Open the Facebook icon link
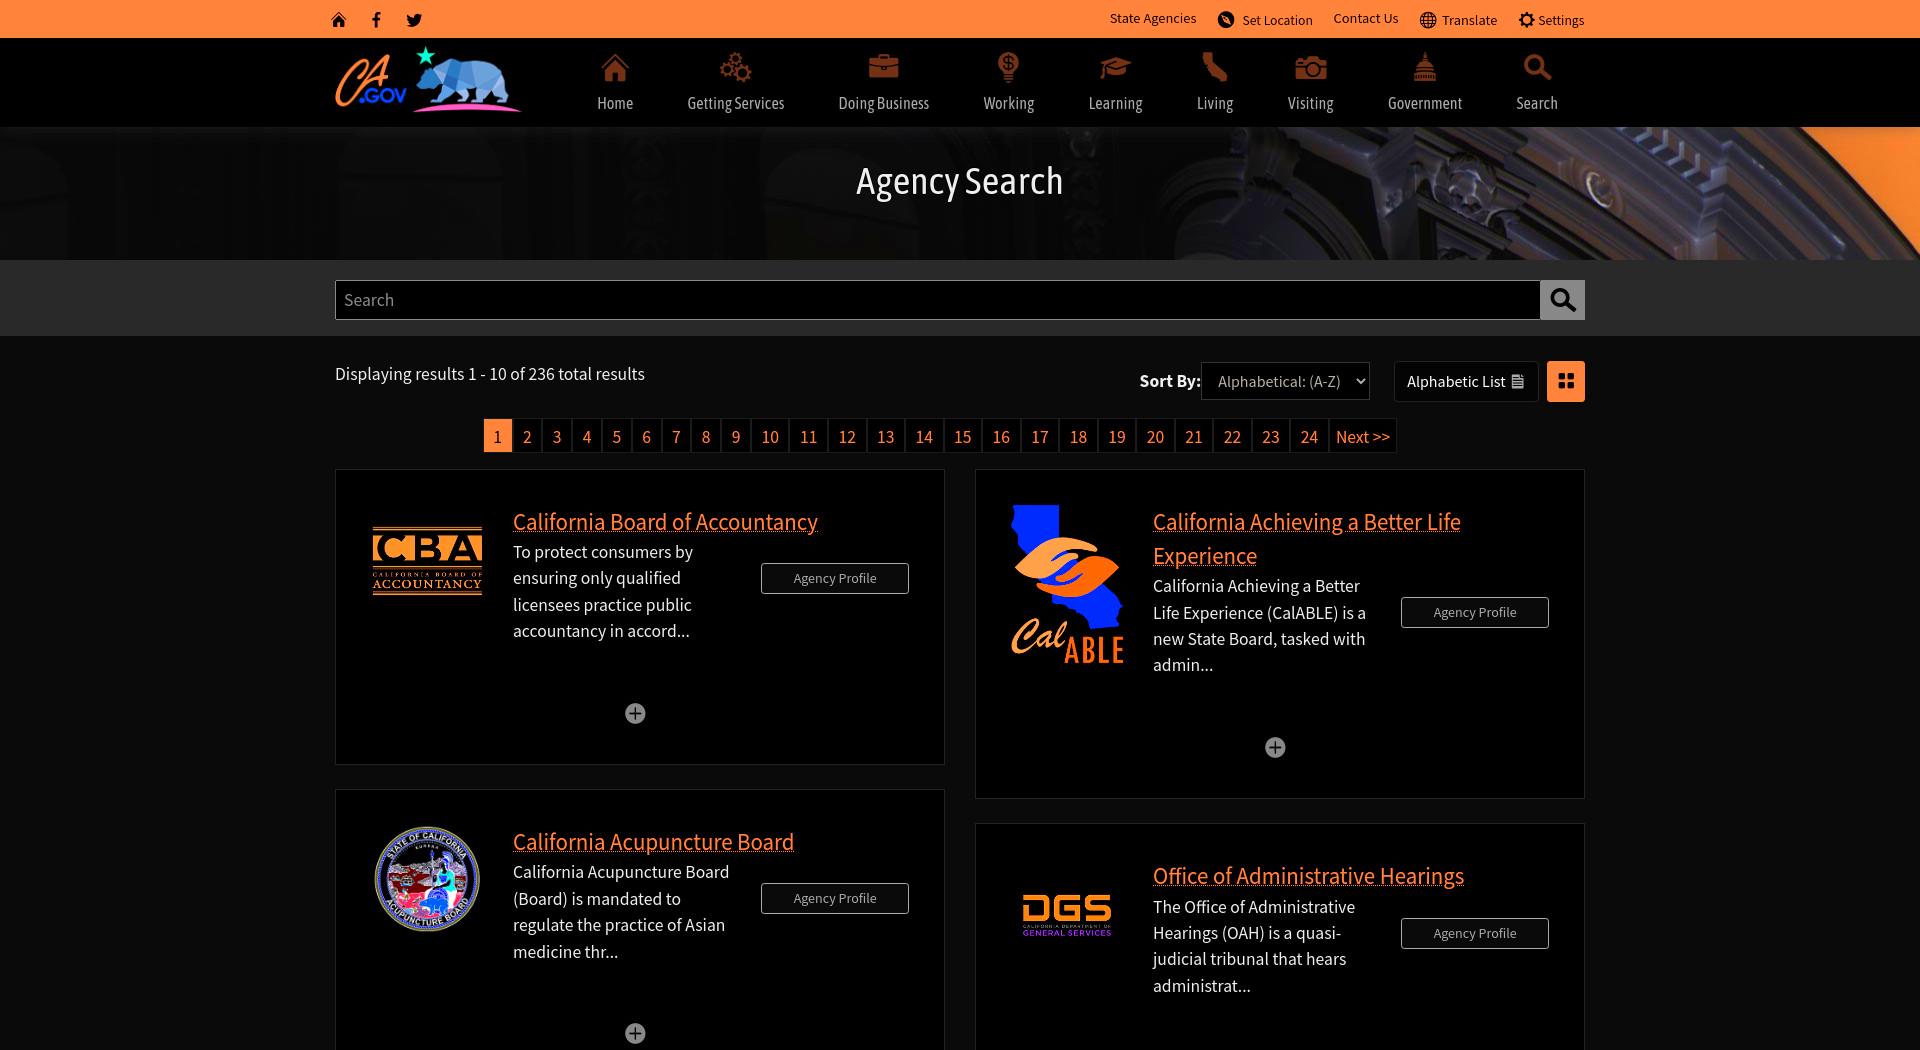The image size is (1920, 1050). pyautogui.click(x=376, y=20)
